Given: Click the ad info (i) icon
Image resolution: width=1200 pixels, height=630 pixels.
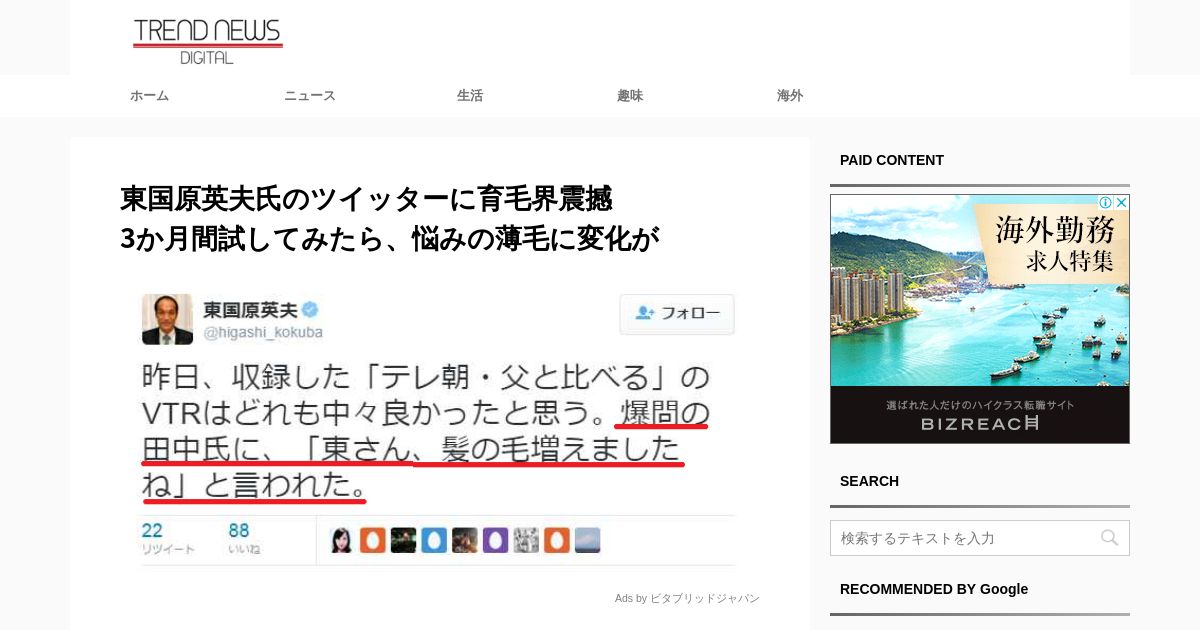Looking at the screenshot, I should point(1106,202).
